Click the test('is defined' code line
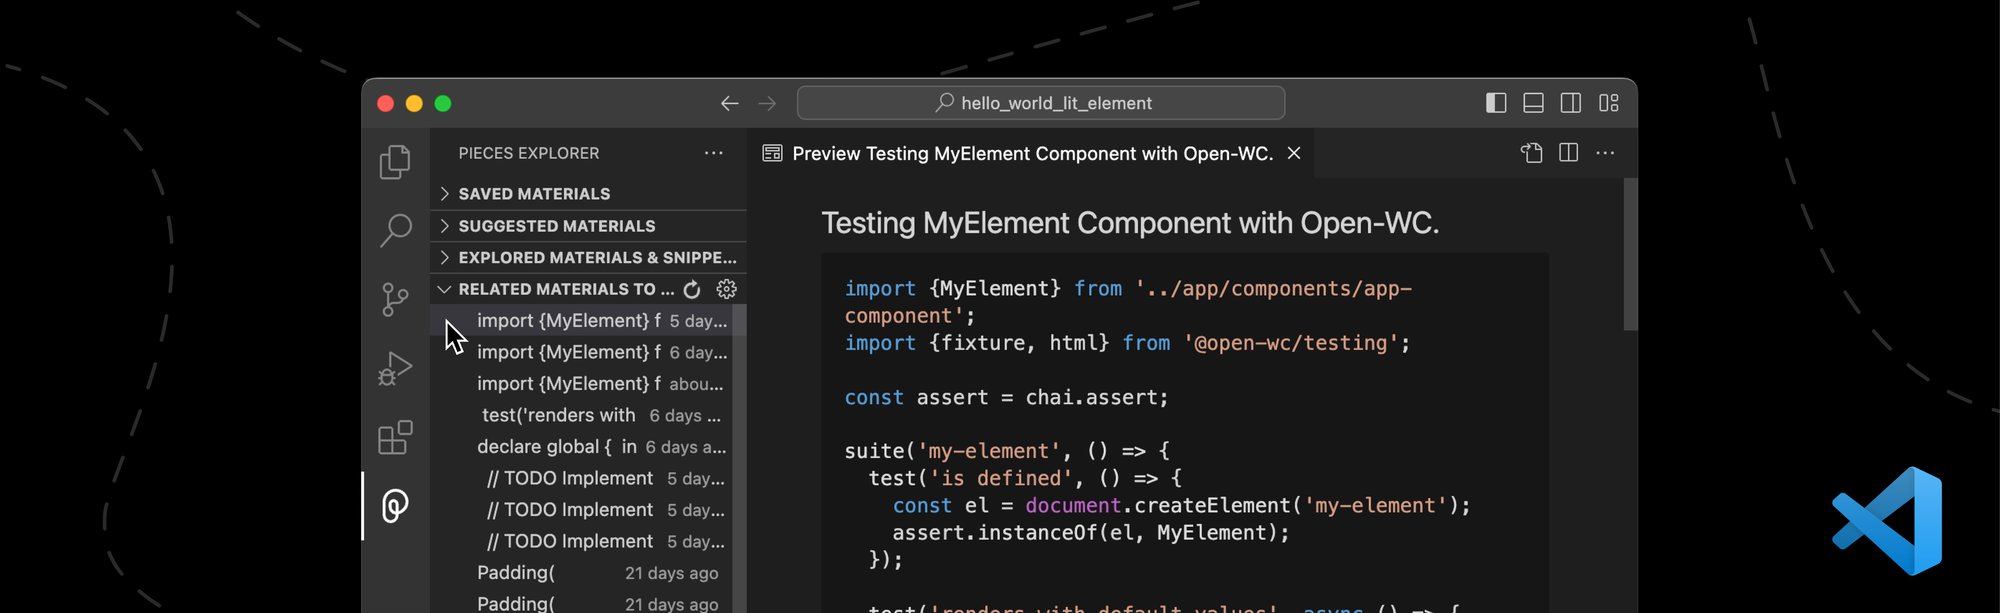 click(x=1024, y=478)
